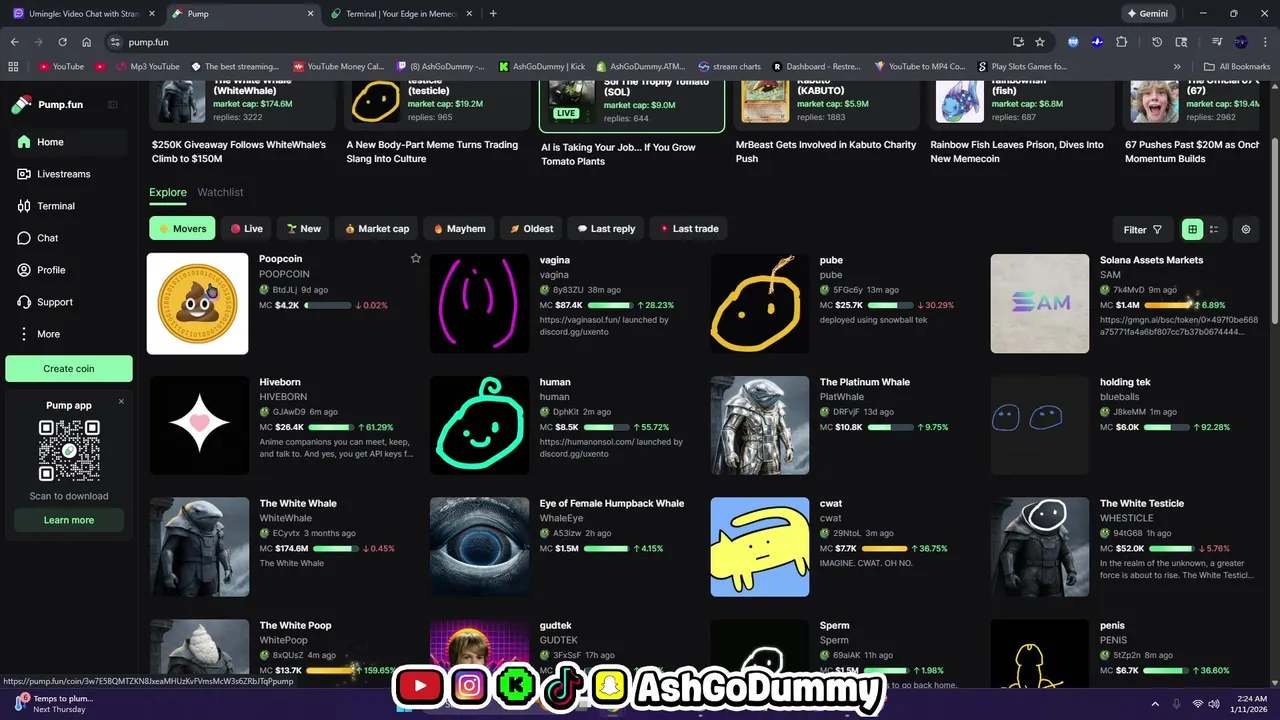Open Support in the sidebar
Viewport: 1280px width, 720px height.
[x=68, y=302]
